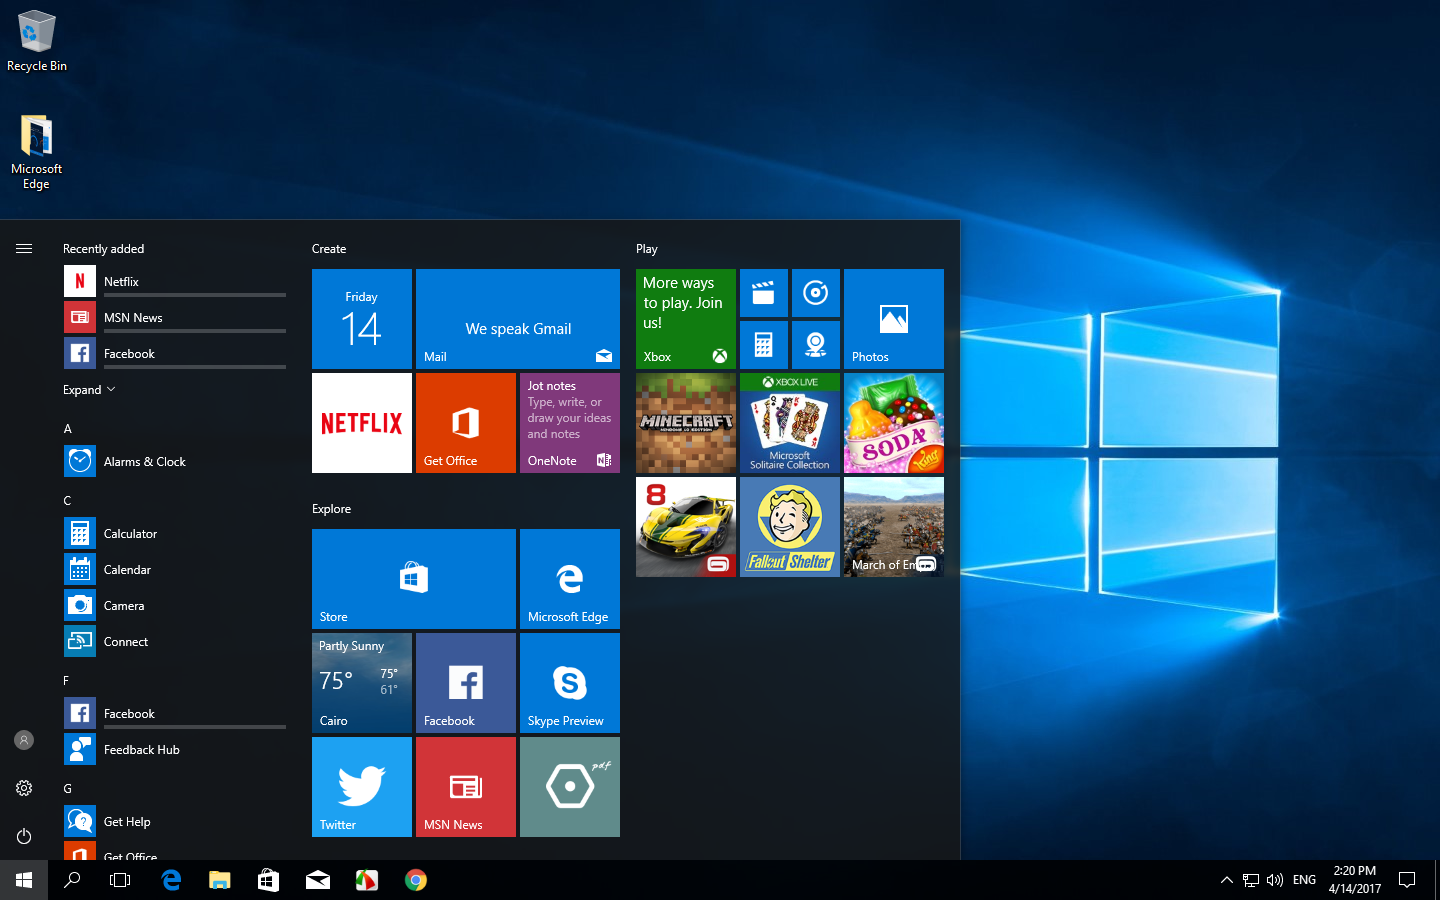
Task: Click the letter A section header
Action: click(68, 429)
